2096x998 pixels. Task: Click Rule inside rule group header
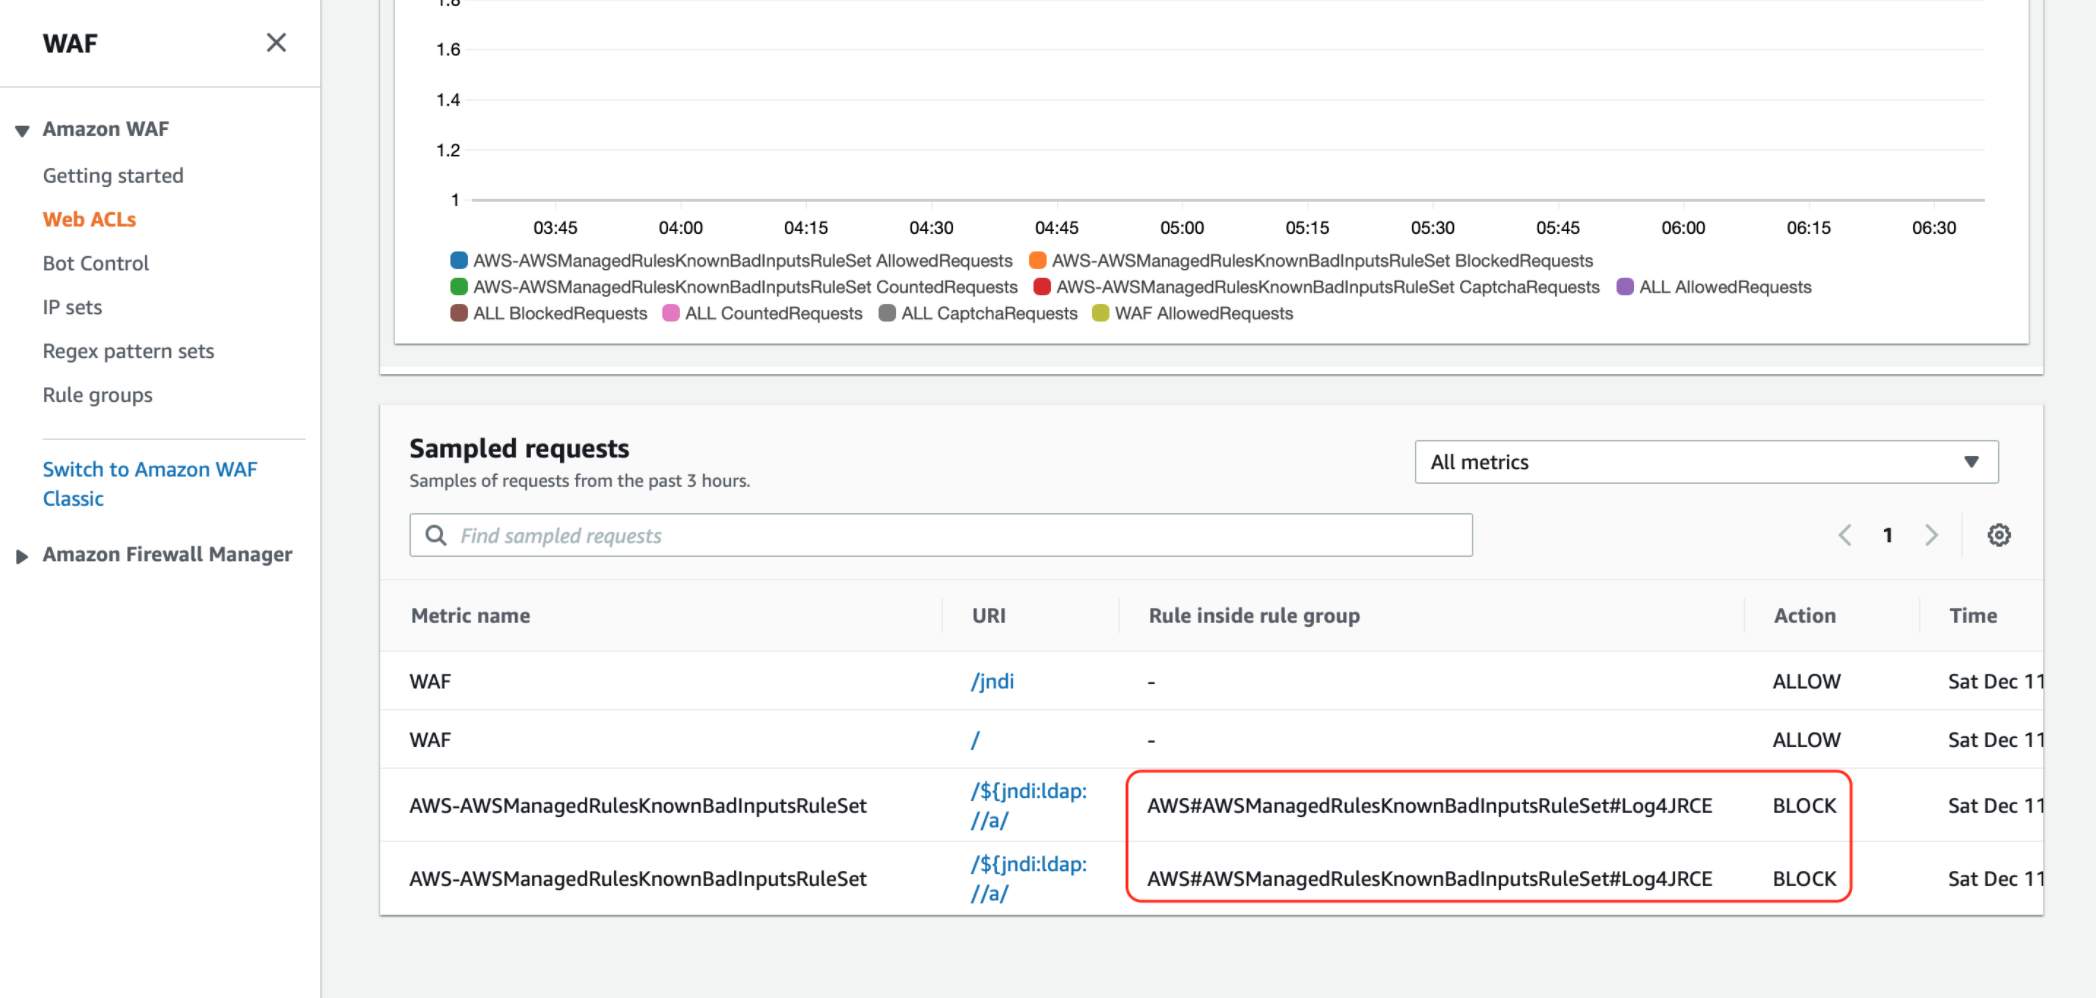[1254, 616]
